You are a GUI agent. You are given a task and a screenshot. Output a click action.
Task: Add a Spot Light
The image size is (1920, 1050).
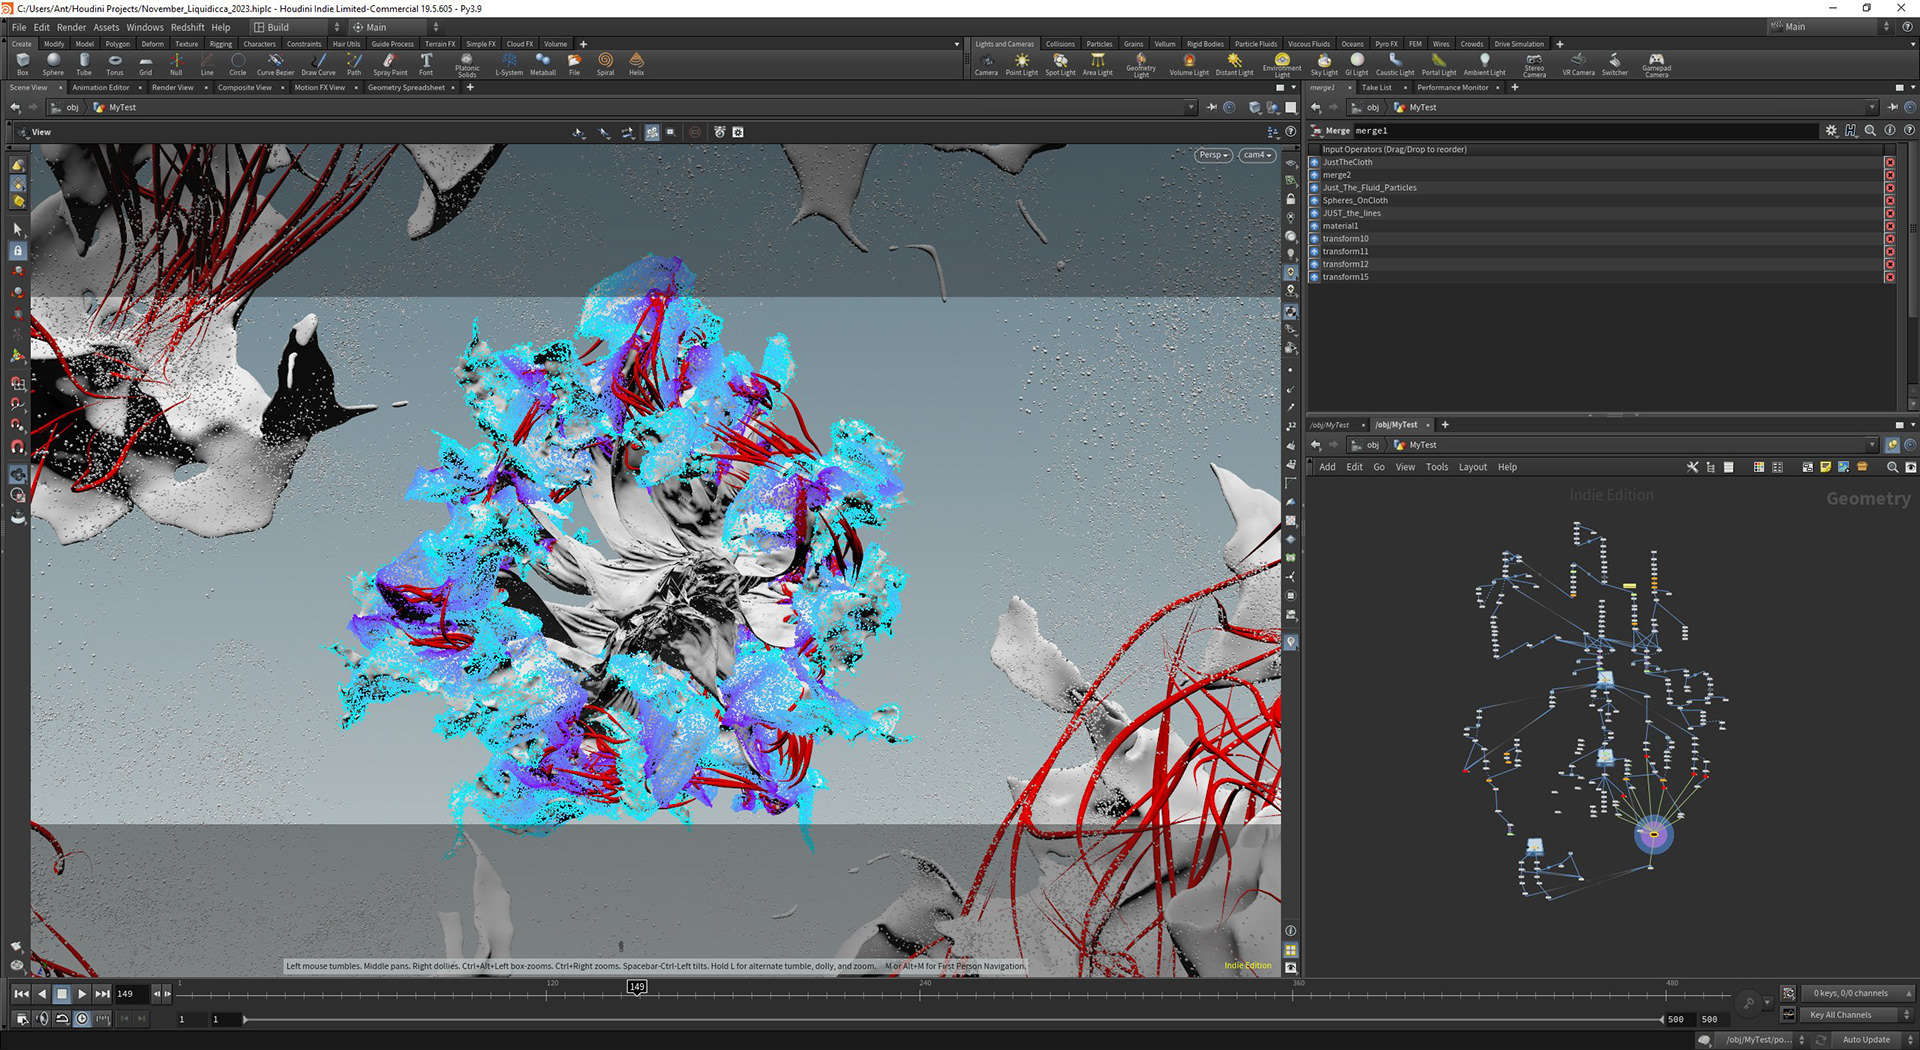[1060, 64]
